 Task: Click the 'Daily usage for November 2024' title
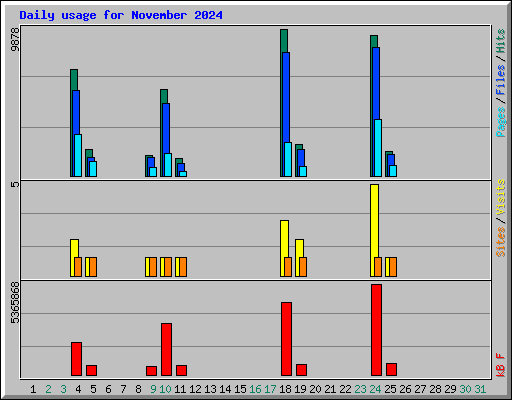click(121, 15)
